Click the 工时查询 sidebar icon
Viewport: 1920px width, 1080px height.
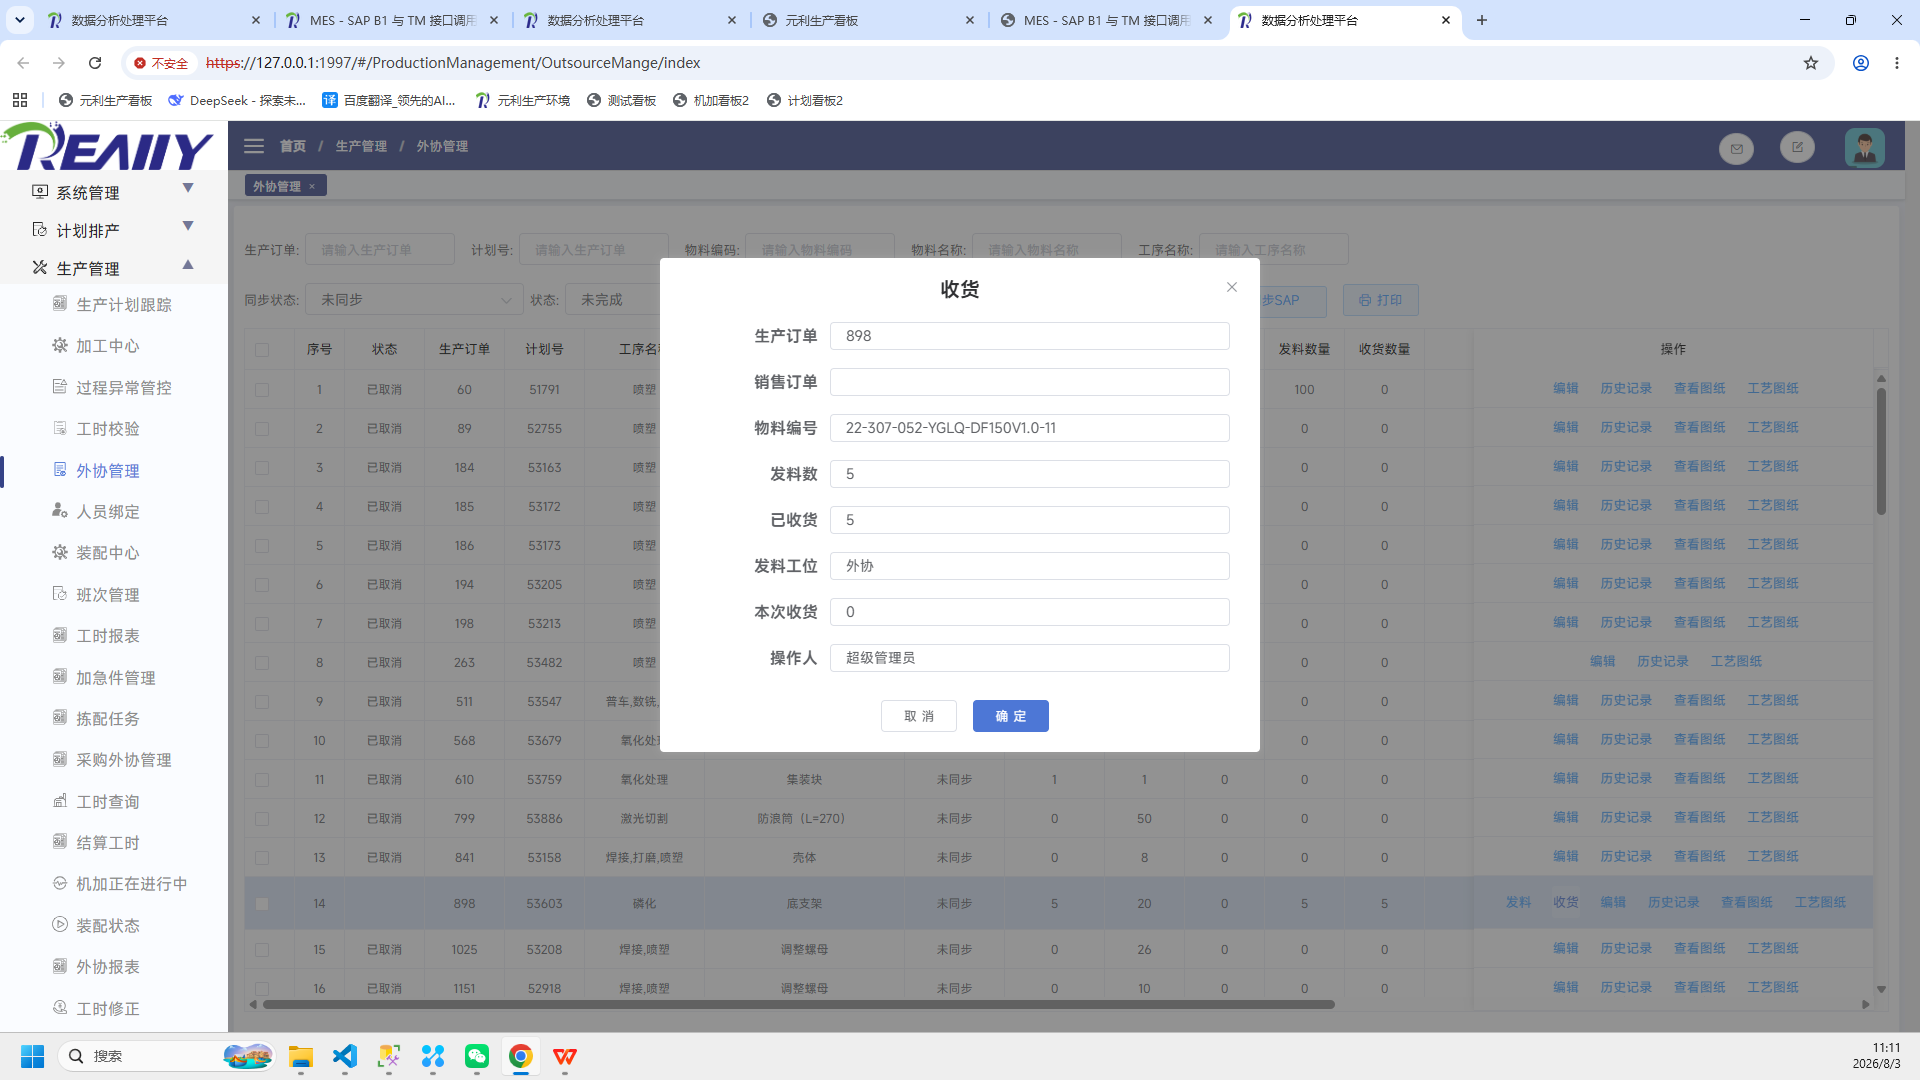coord(60,801)
